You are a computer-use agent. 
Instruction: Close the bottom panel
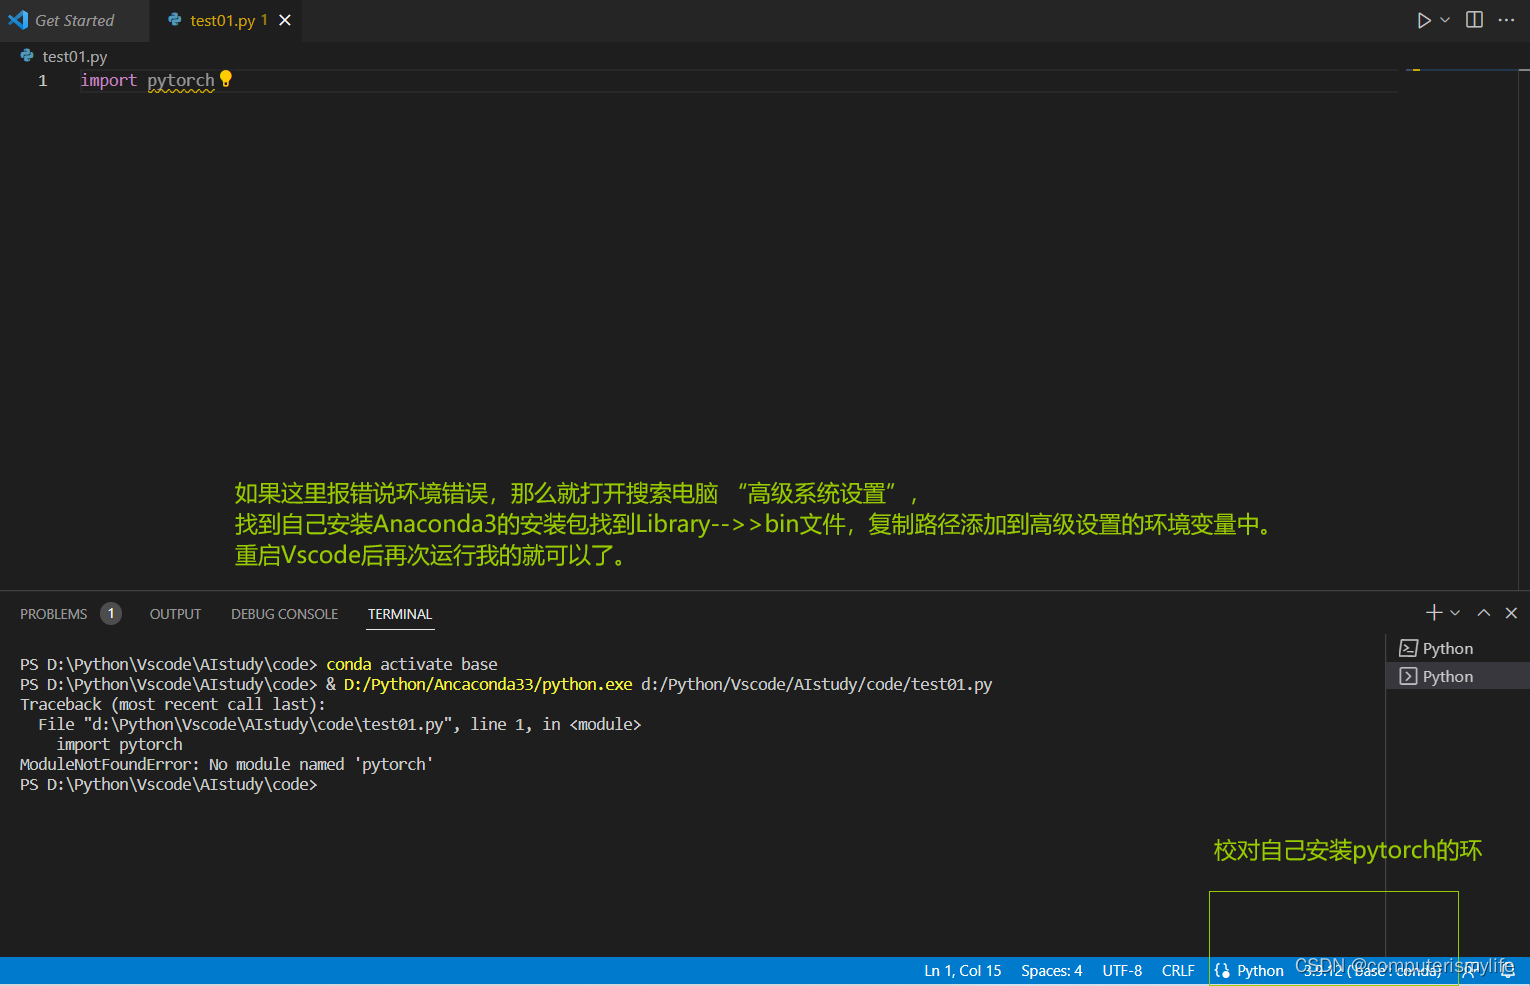[x=1511, y=613]
